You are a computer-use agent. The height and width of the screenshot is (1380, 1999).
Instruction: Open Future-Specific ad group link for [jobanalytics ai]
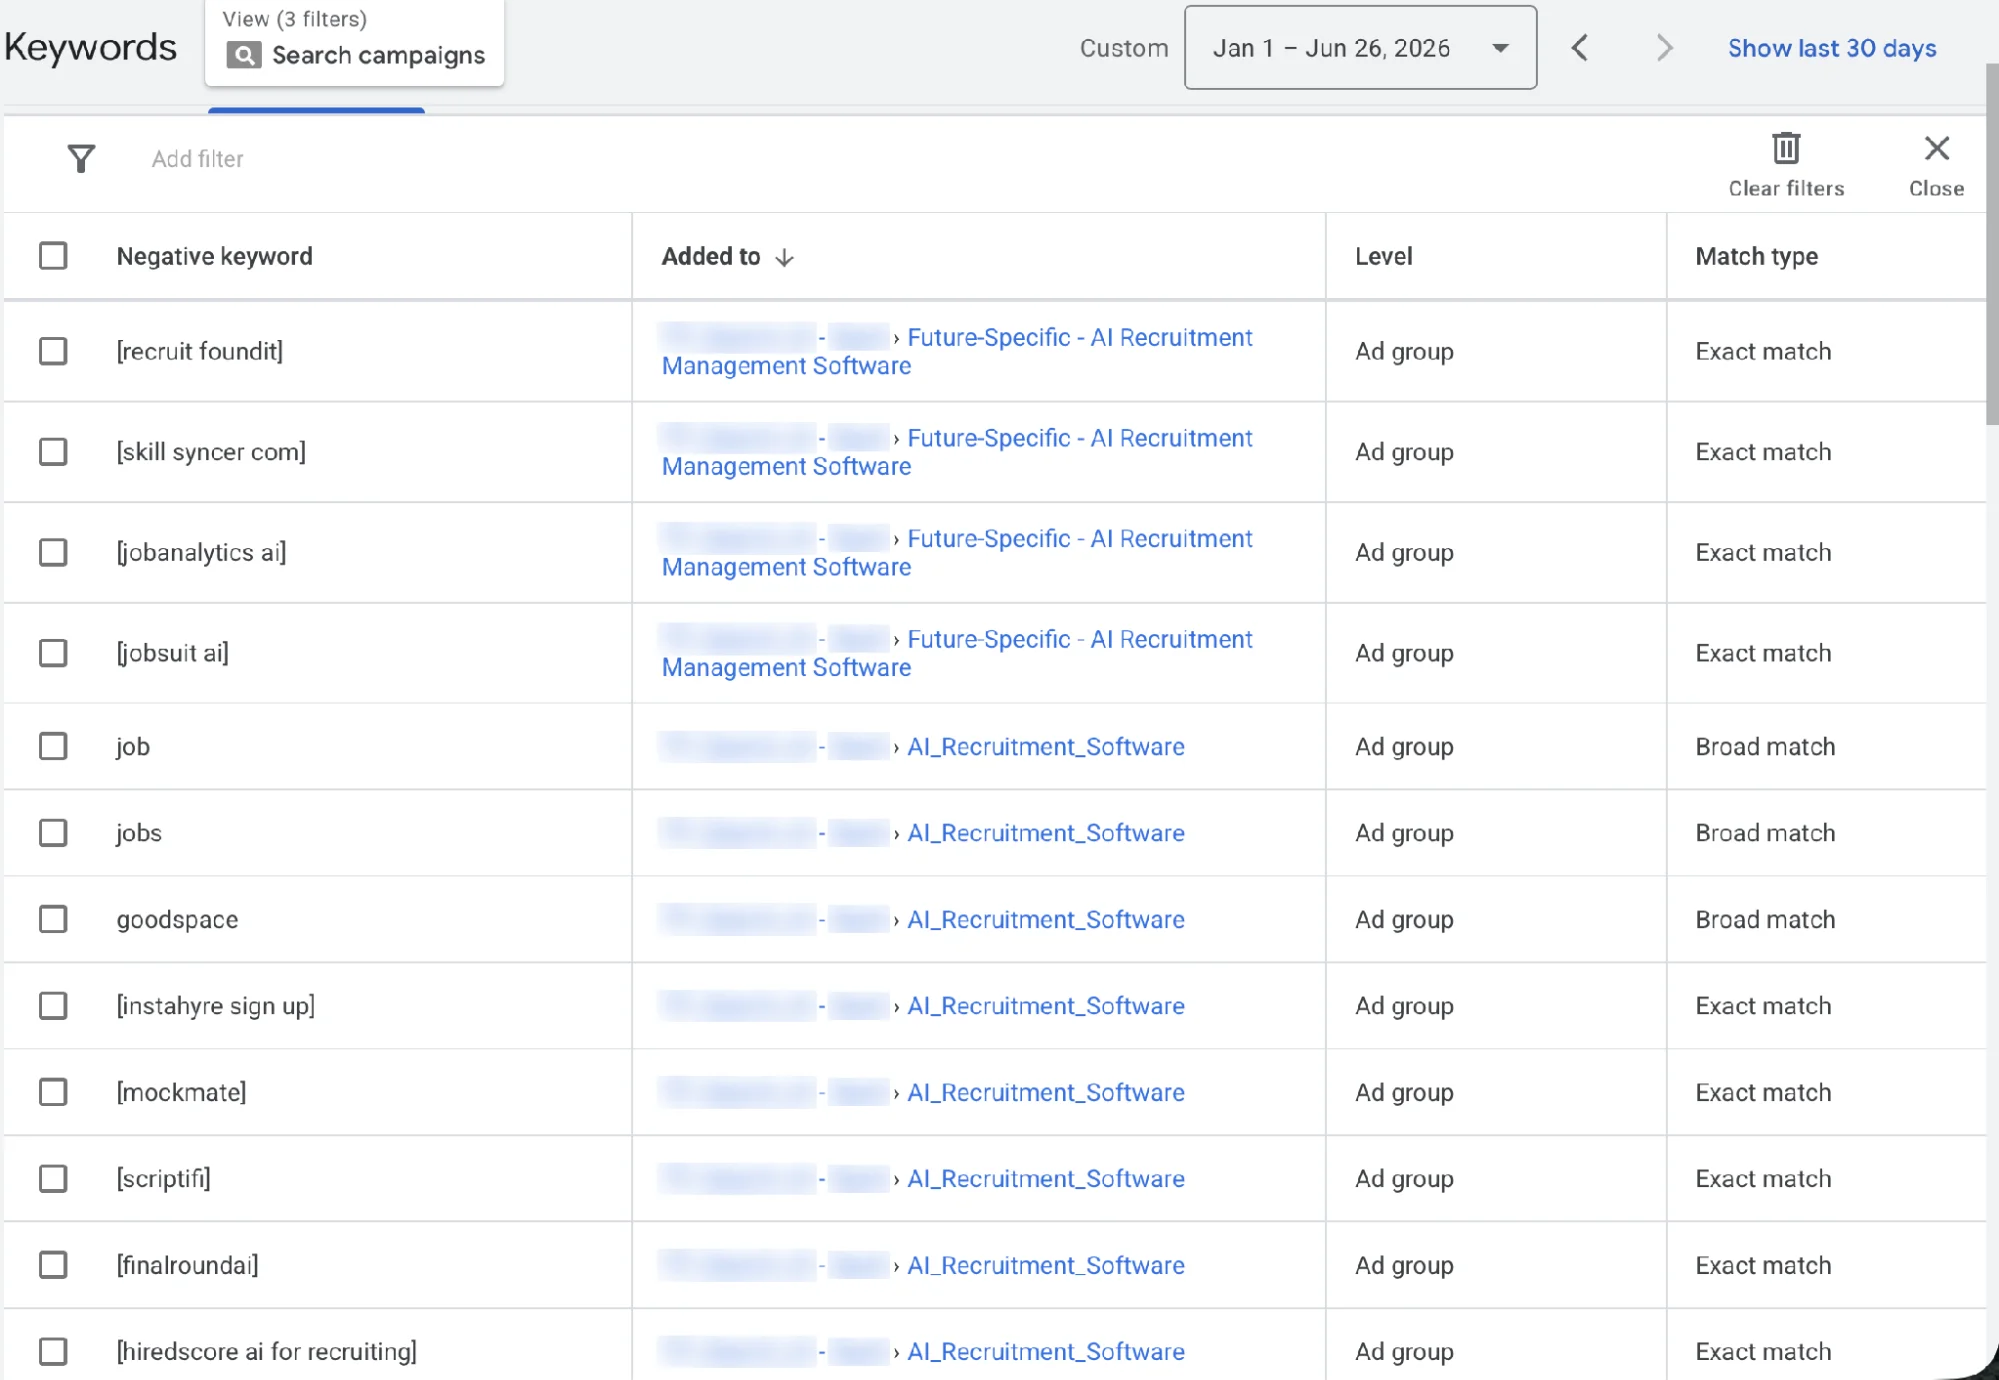tap(956, 552)
